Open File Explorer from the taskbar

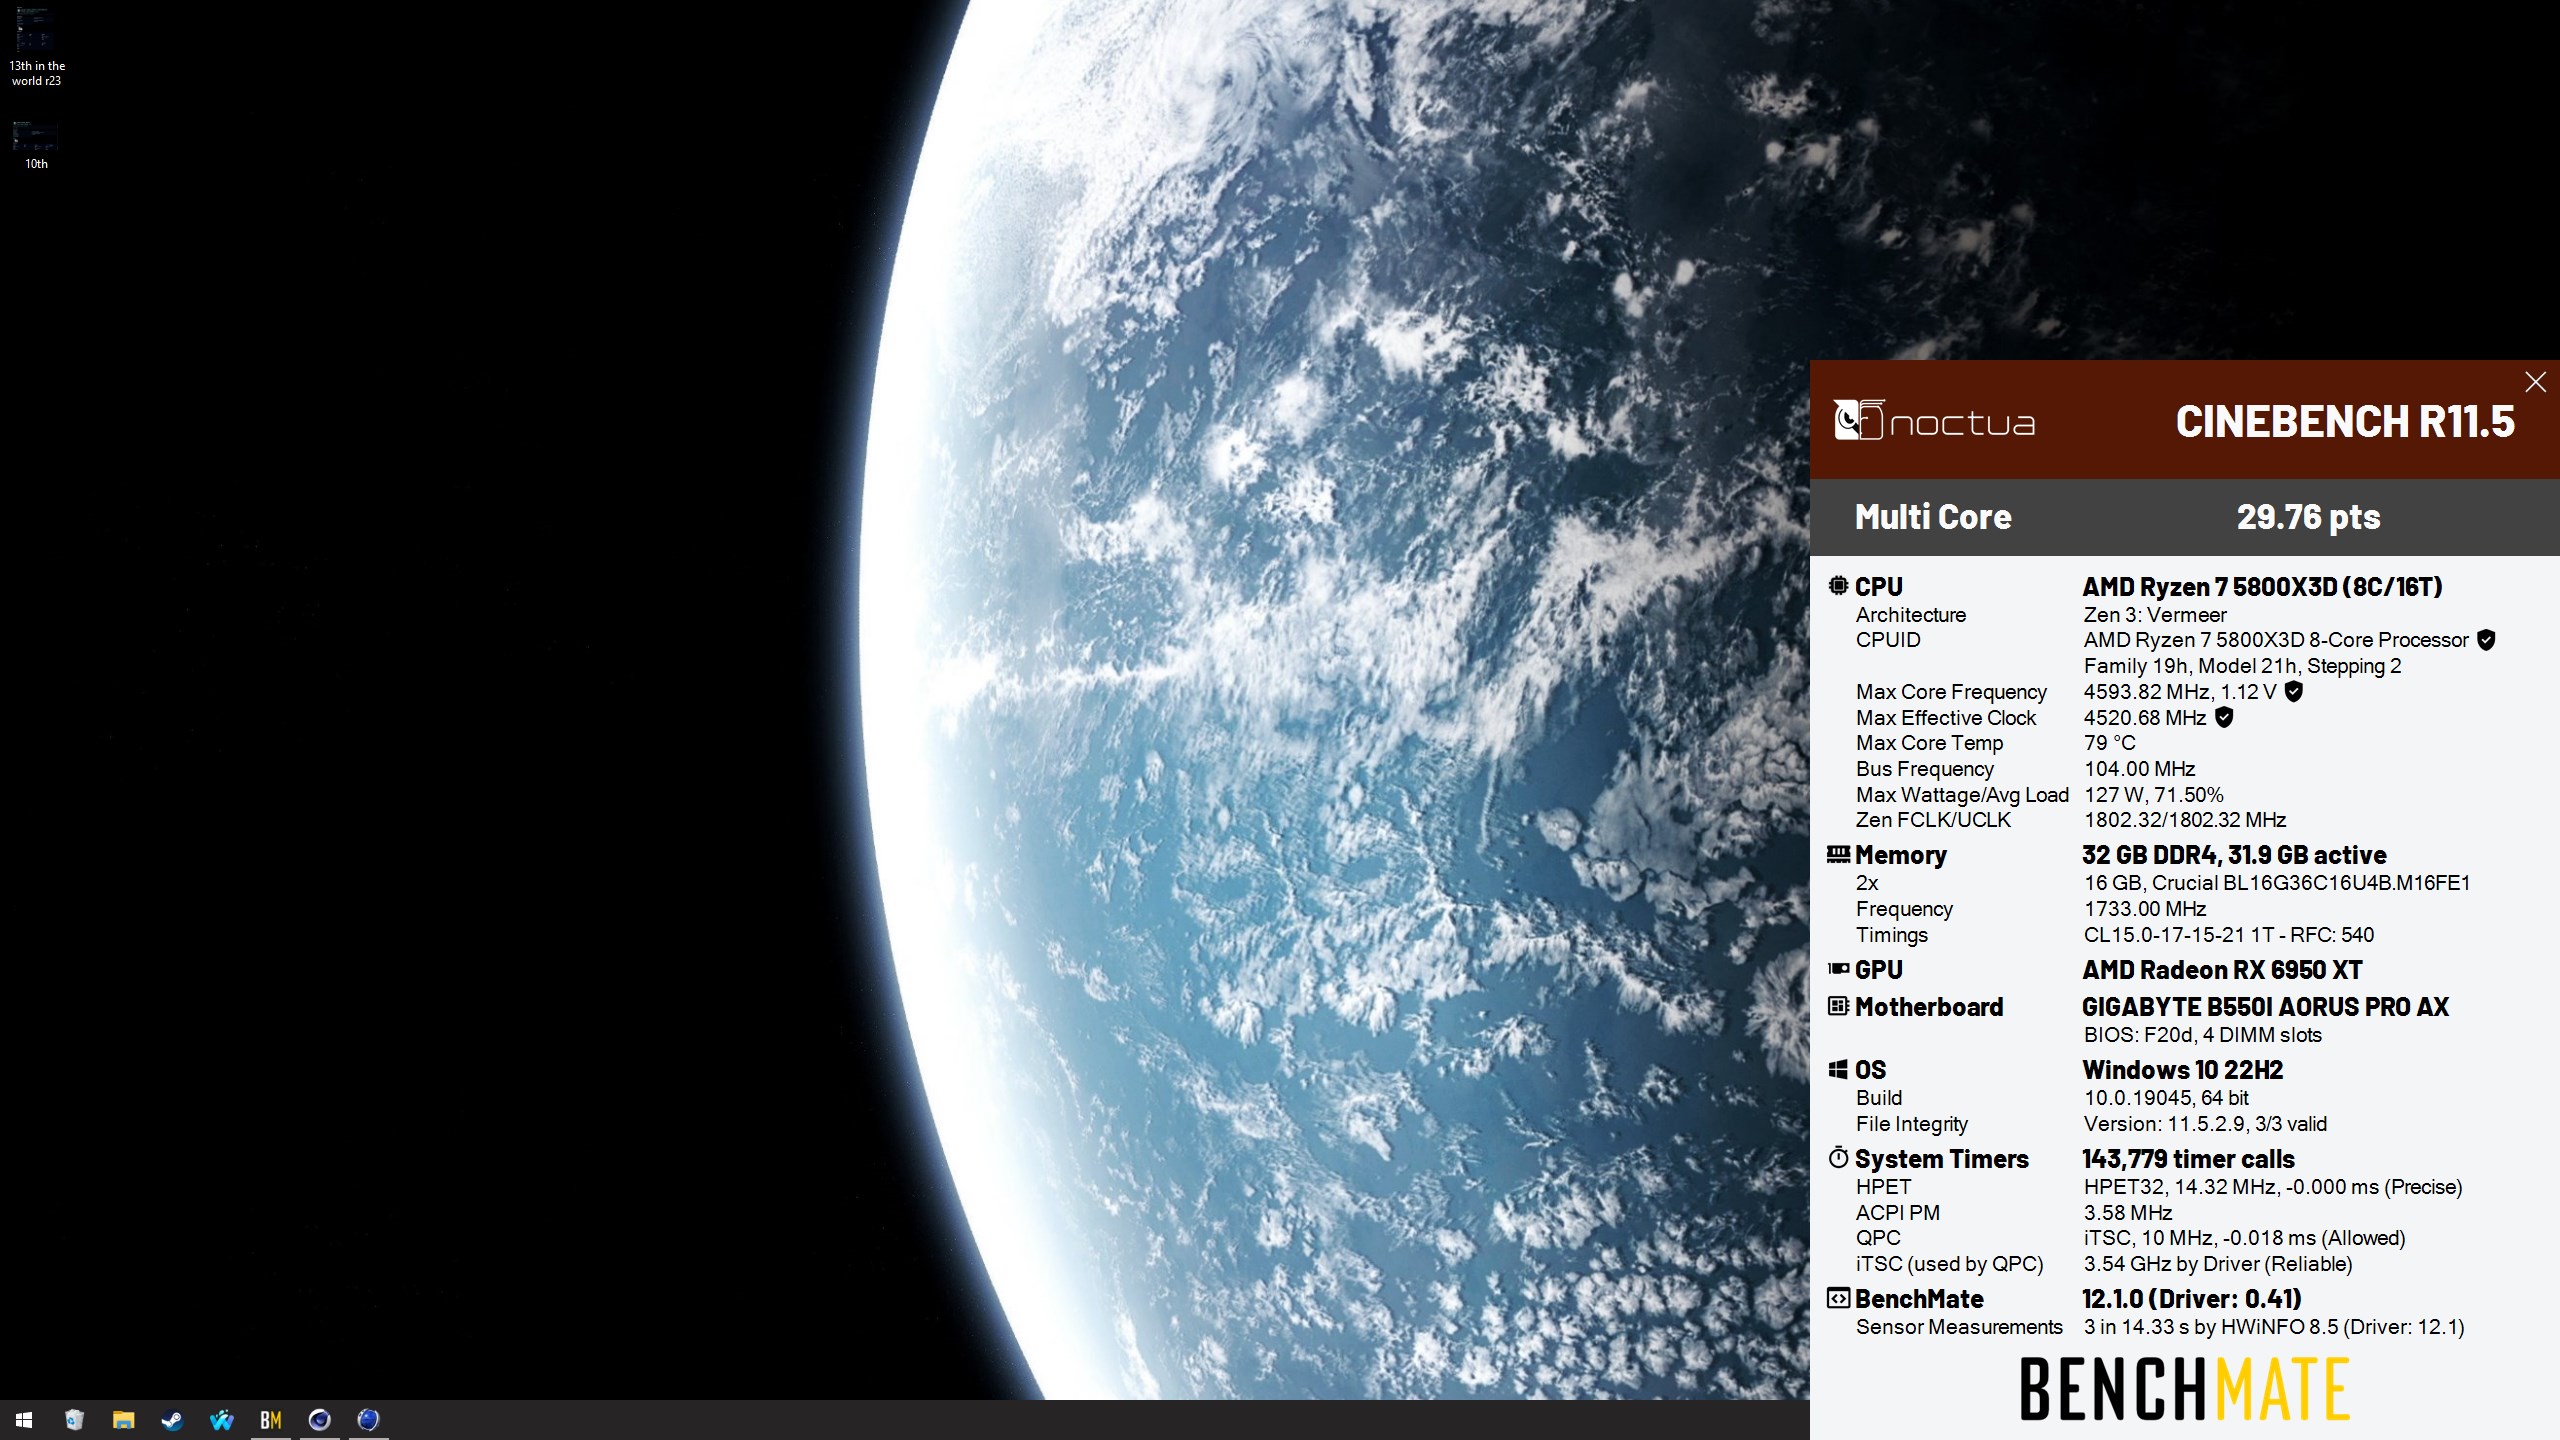[x=123, y=1420]
